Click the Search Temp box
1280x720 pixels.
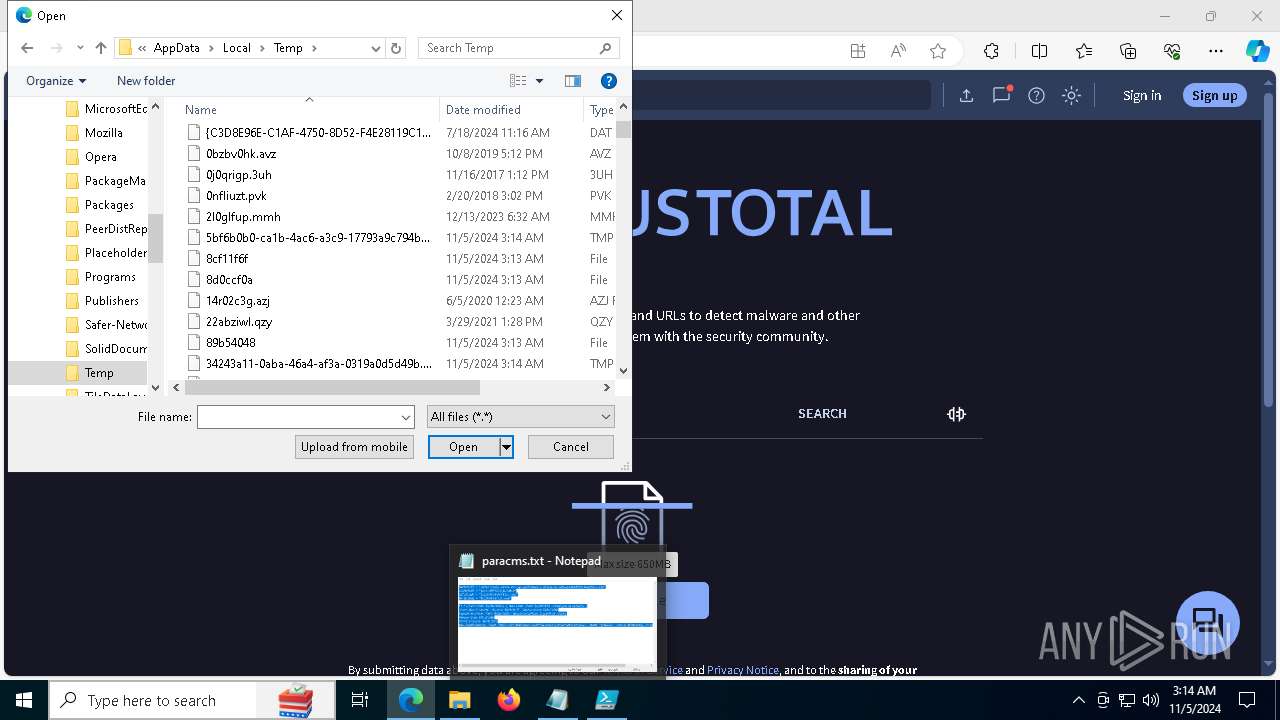coord(519,48)
